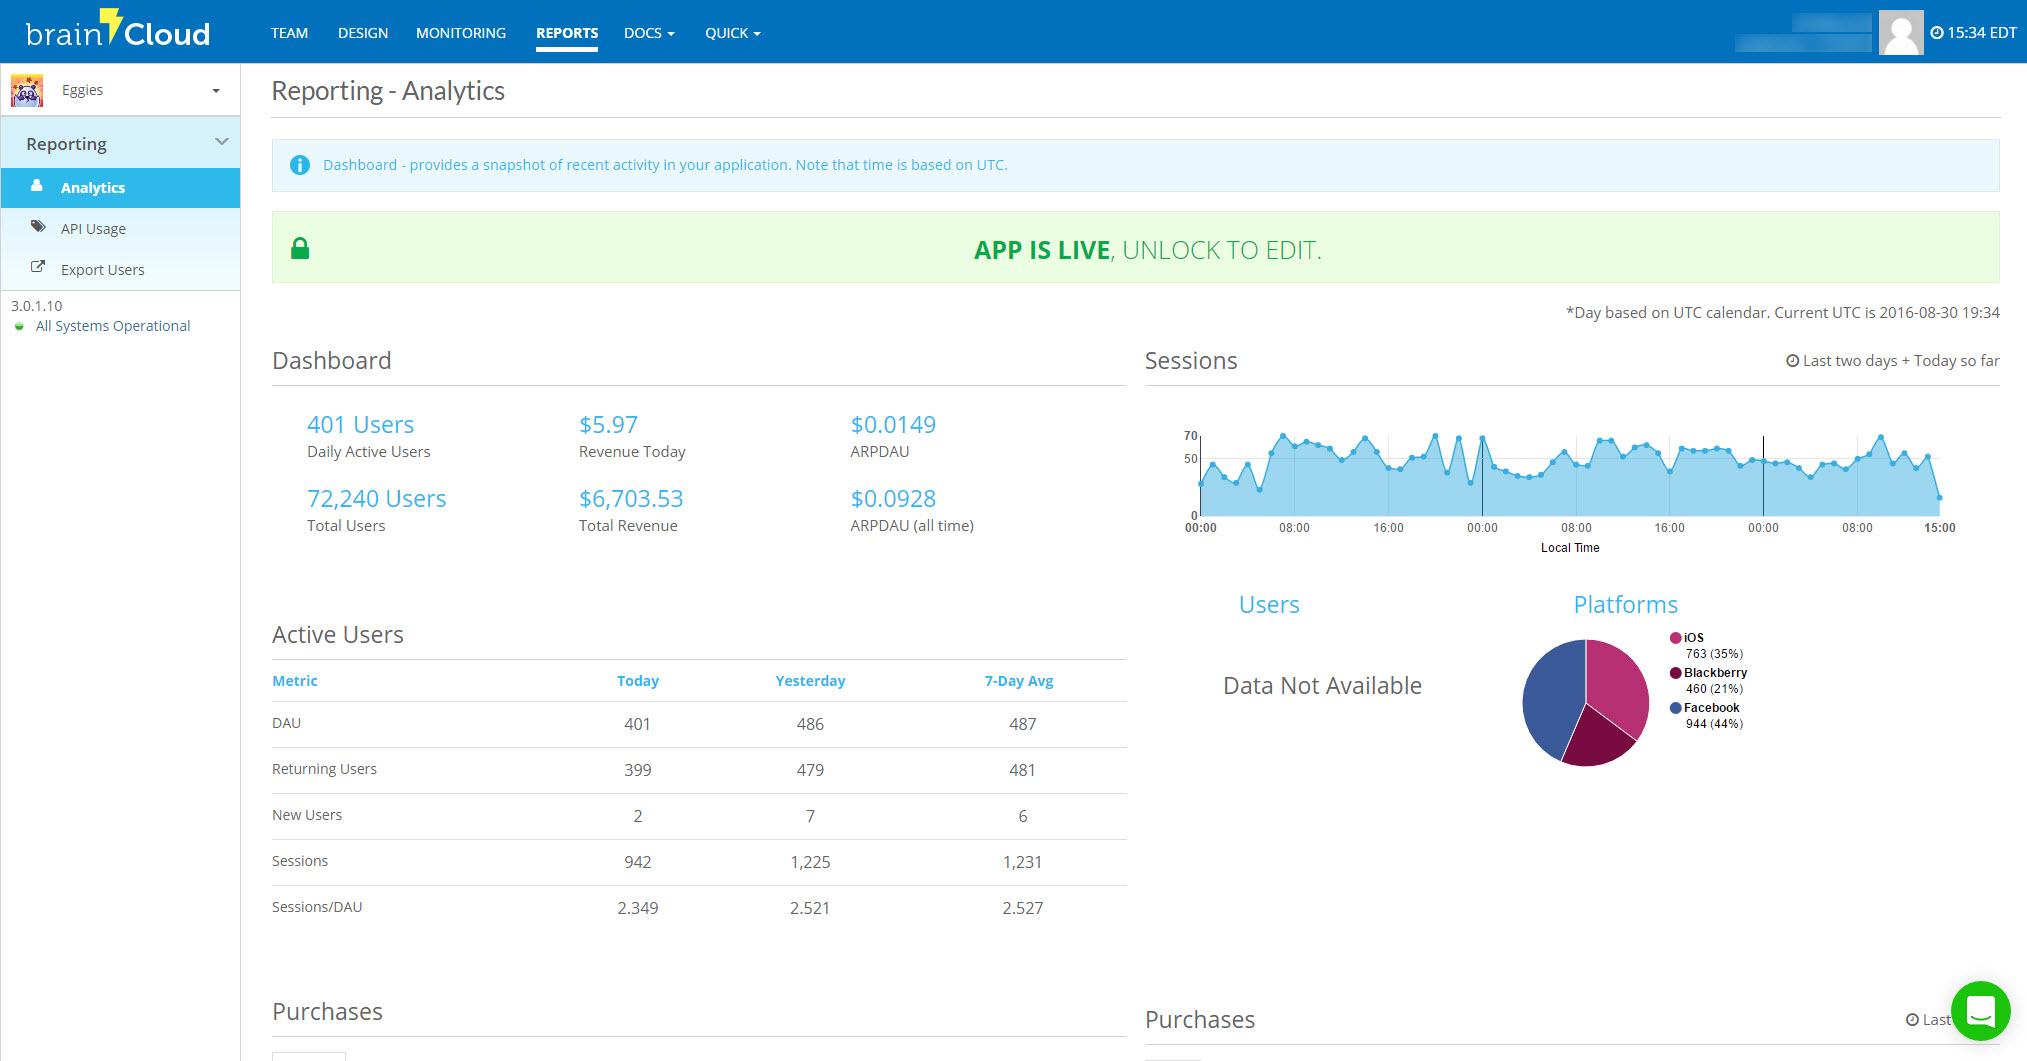Image resolution: width=2027 pixels, height=1061 pixels.
Task: Switch to the MONITORING tab
Action: point(460,32)
